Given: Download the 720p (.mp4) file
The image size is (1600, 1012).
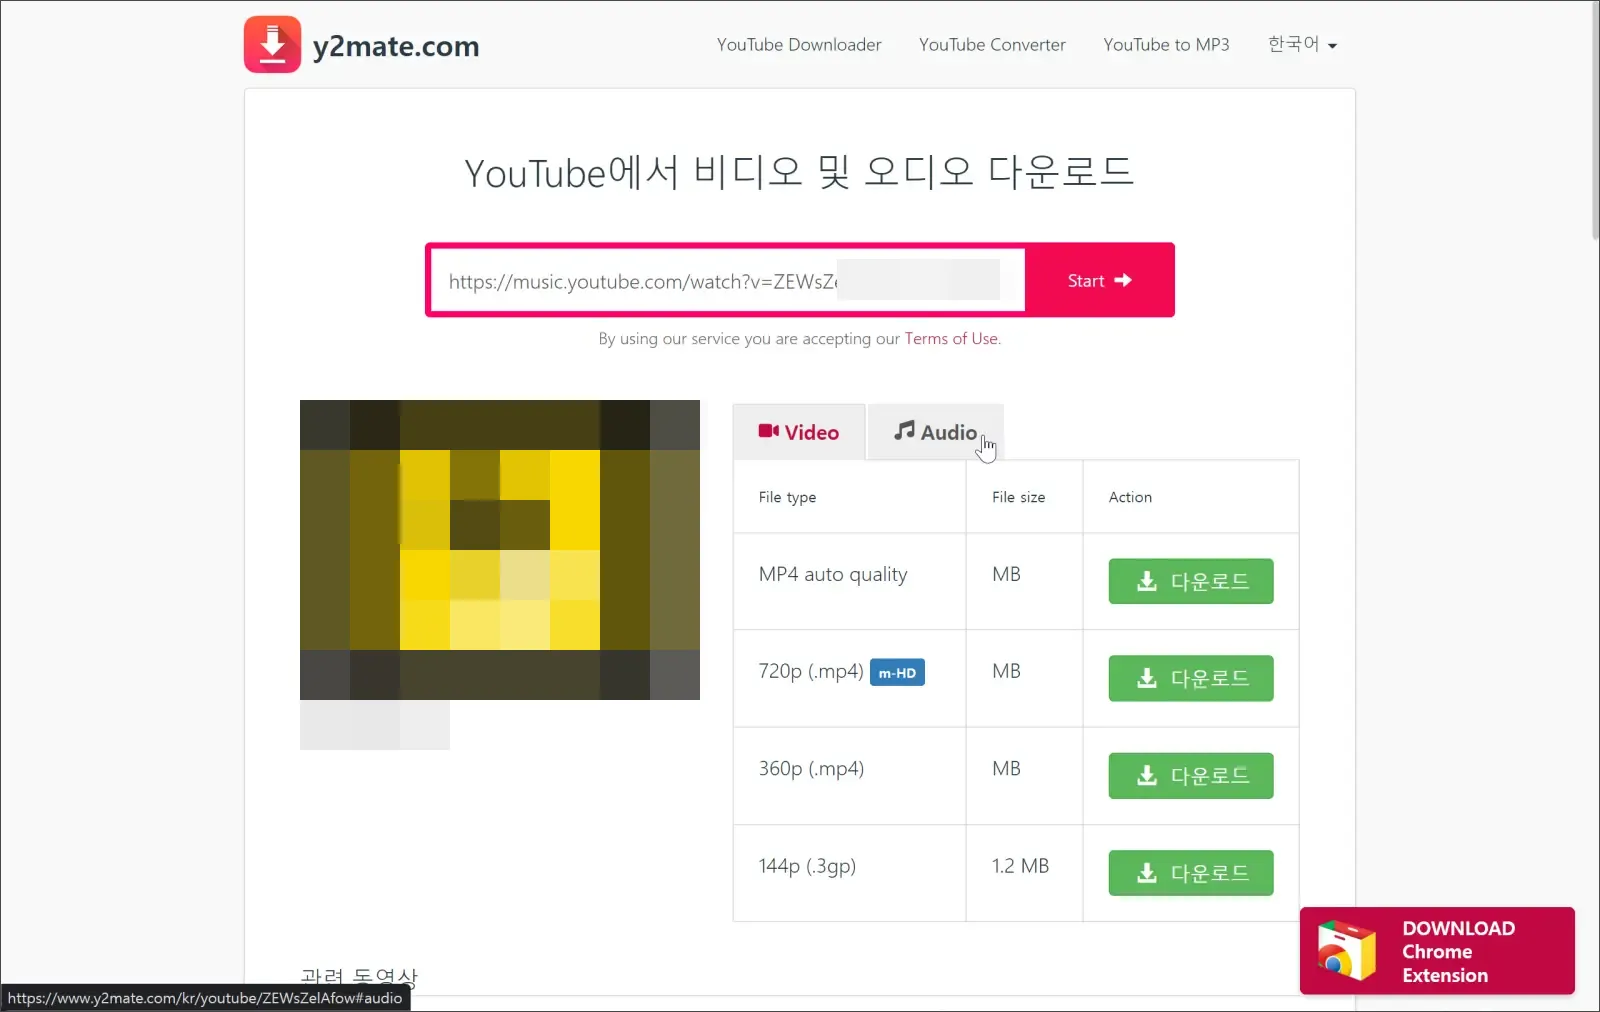Looking at the screenshot, I should (x=1191, y=678).
